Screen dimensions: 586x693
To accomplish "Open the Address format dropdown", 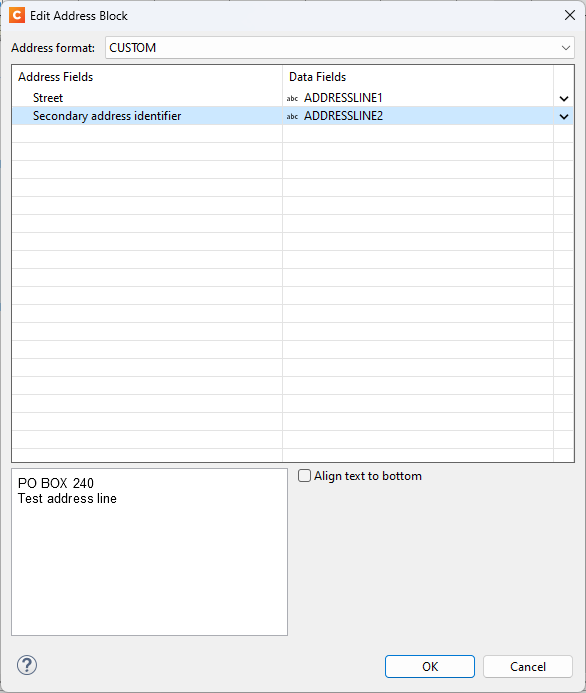I will click(565, 48).
